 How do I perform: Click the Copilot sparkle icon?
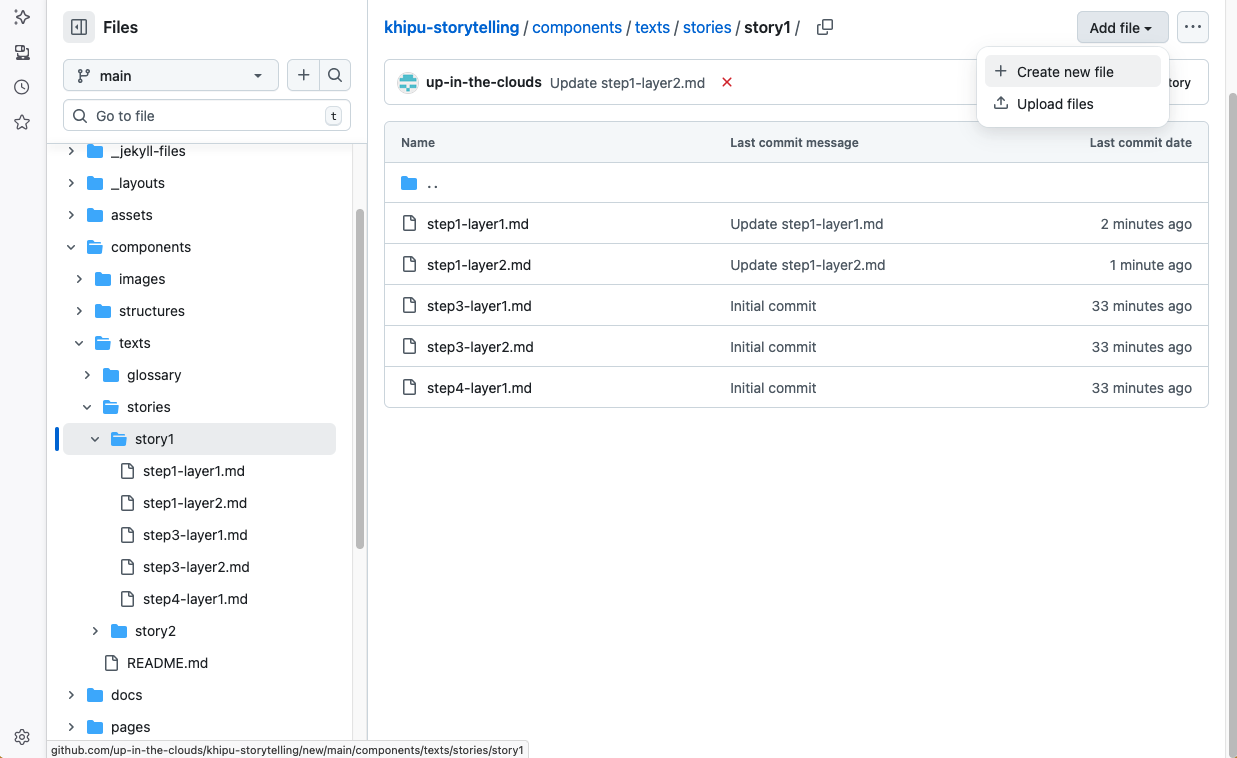22,17
